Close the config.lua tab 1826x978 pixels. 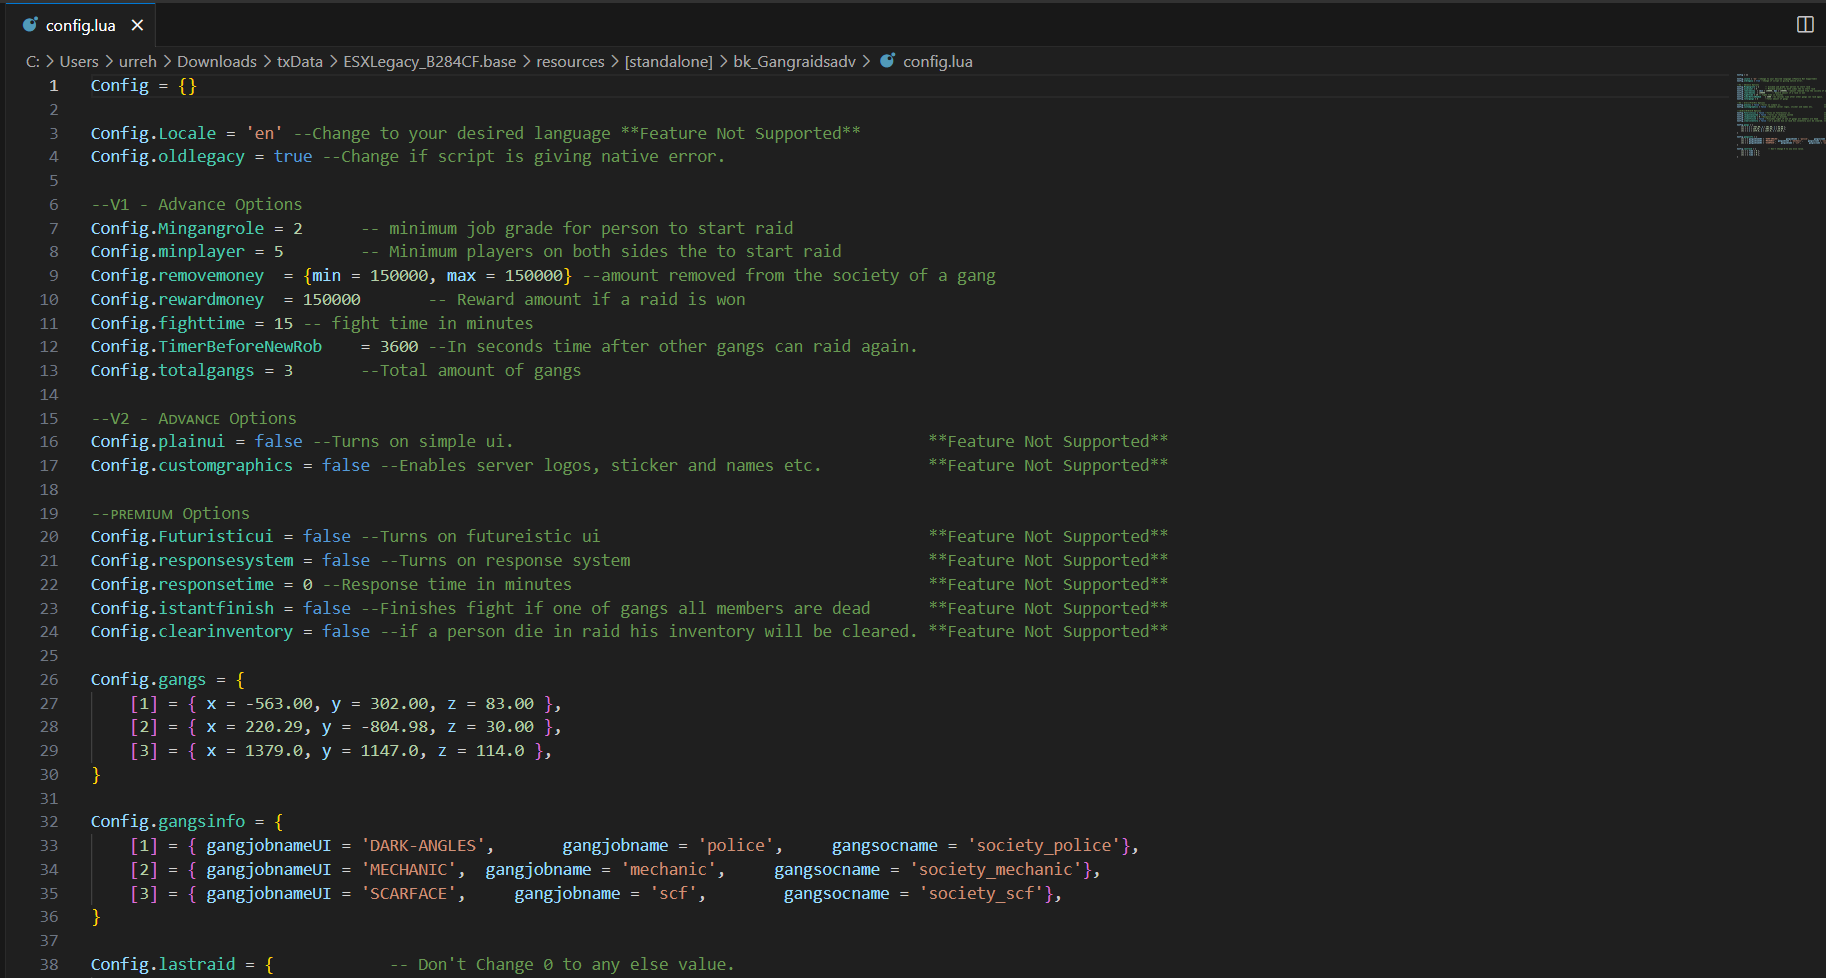point(137,25)
